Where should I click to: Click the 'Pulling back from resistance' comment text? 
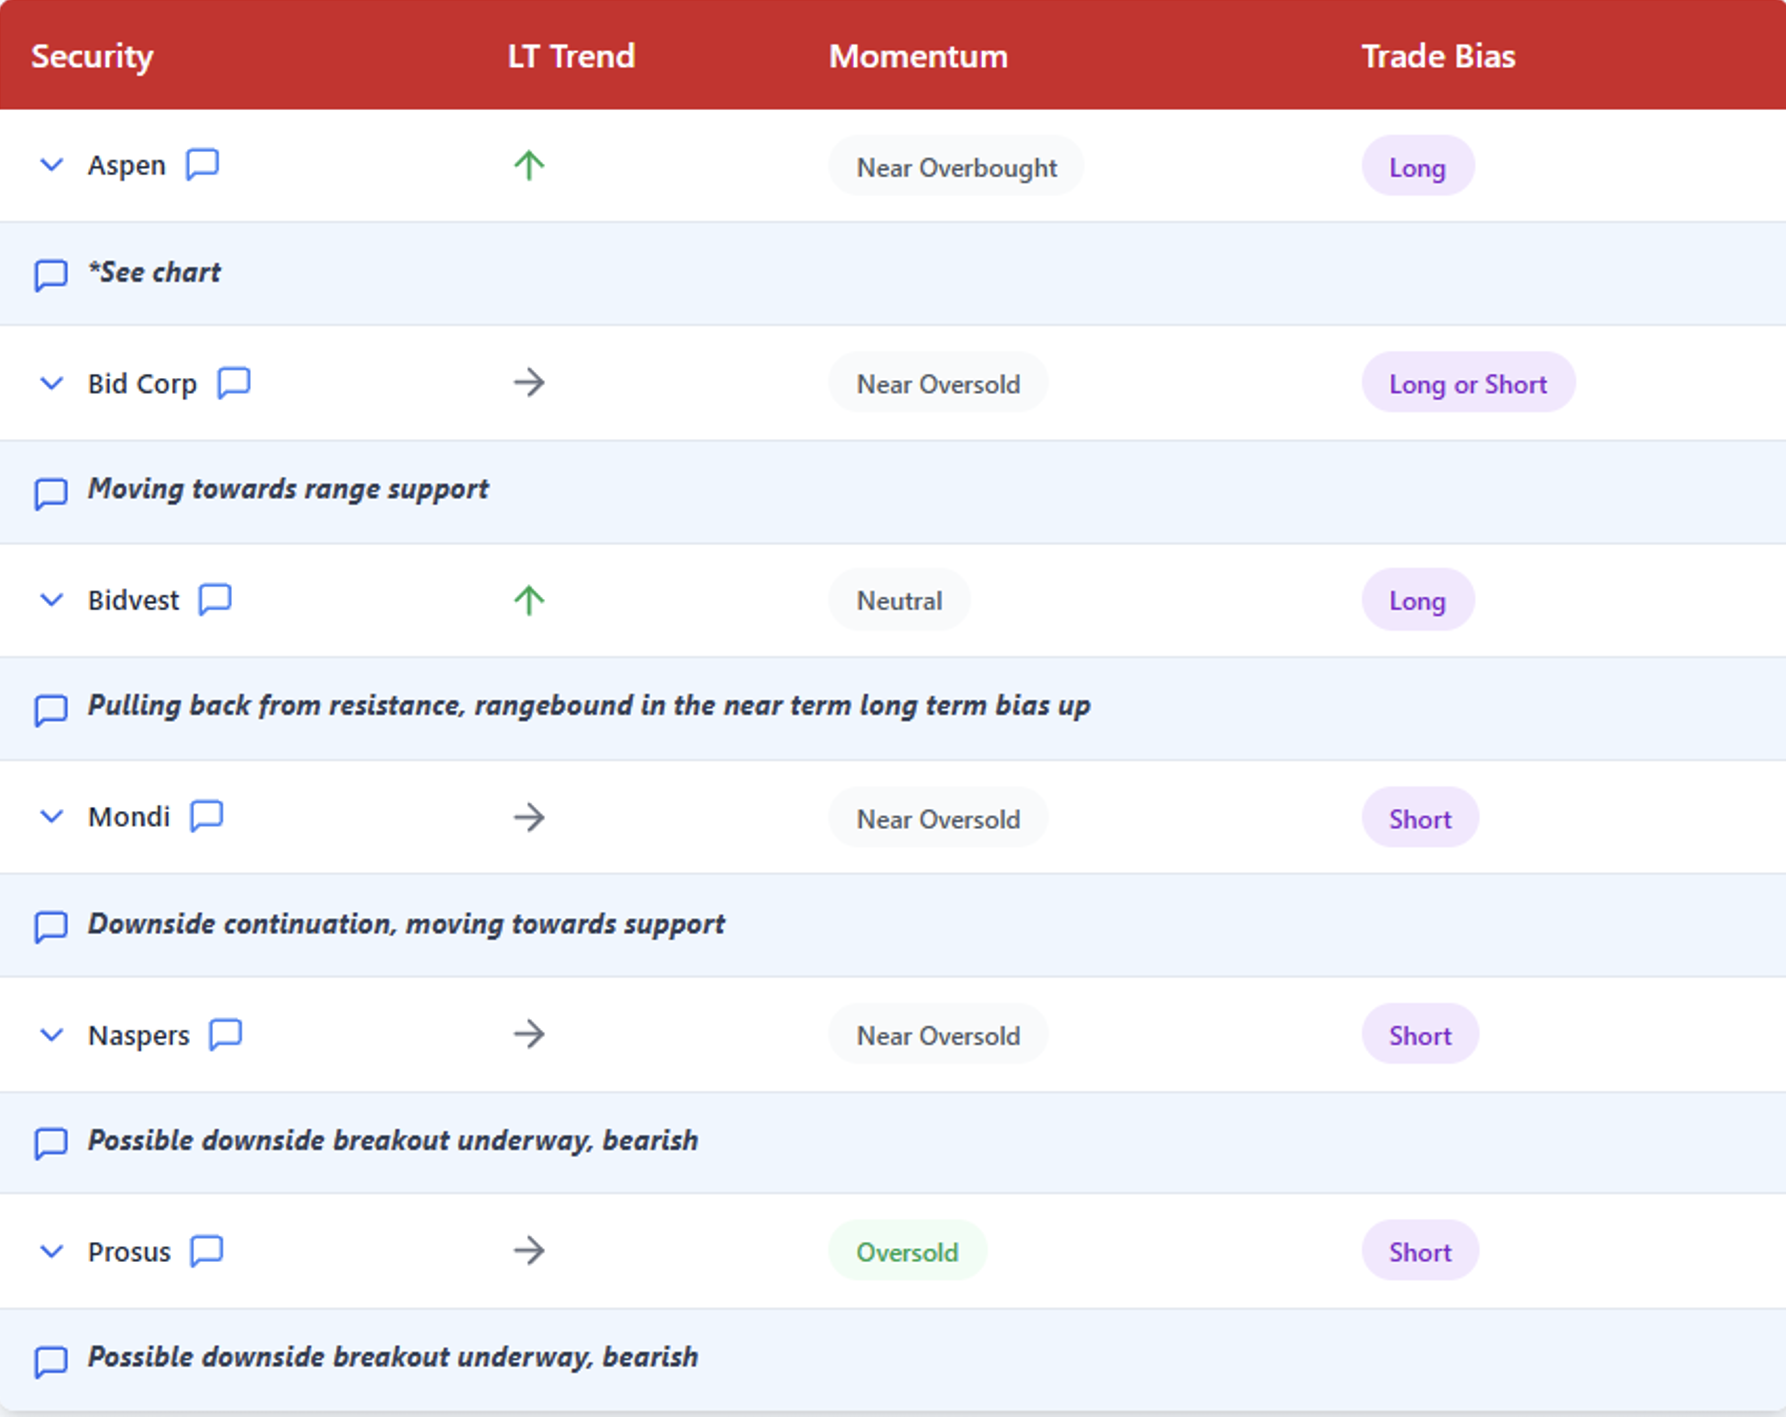tap(589, 706)
